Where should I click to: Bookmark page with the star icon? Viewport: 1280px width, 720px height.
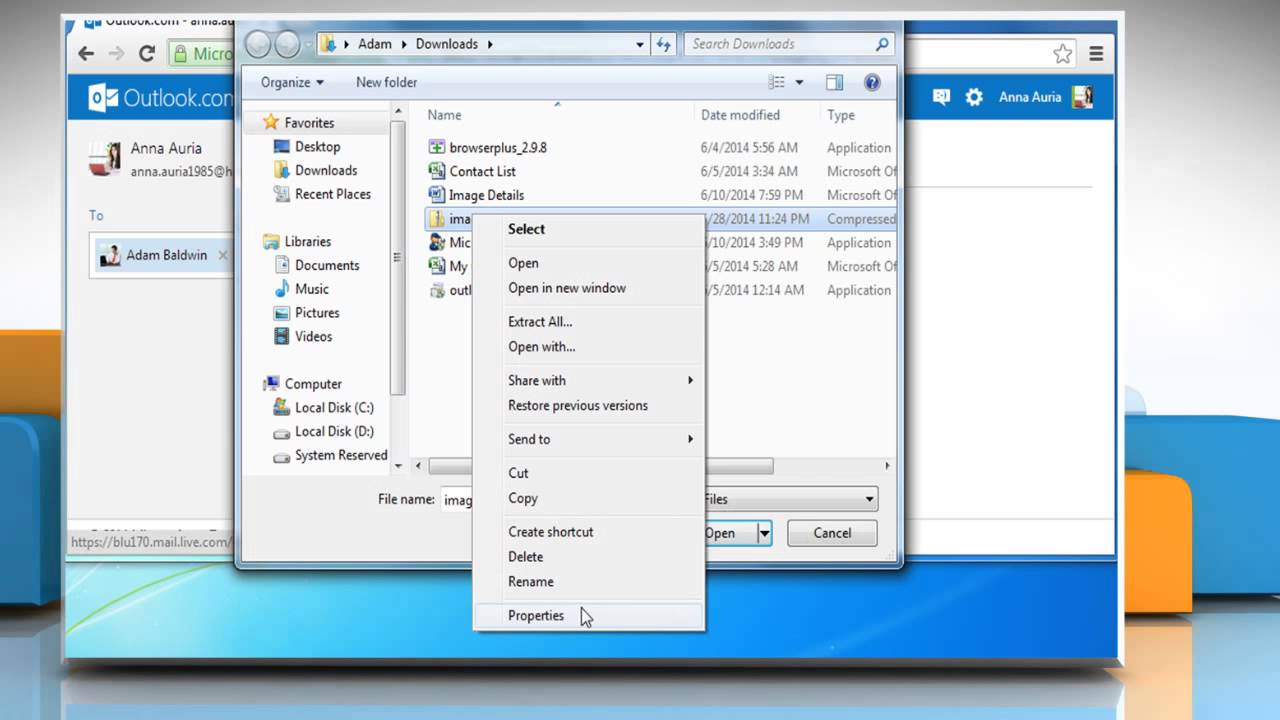point(1062,54)
